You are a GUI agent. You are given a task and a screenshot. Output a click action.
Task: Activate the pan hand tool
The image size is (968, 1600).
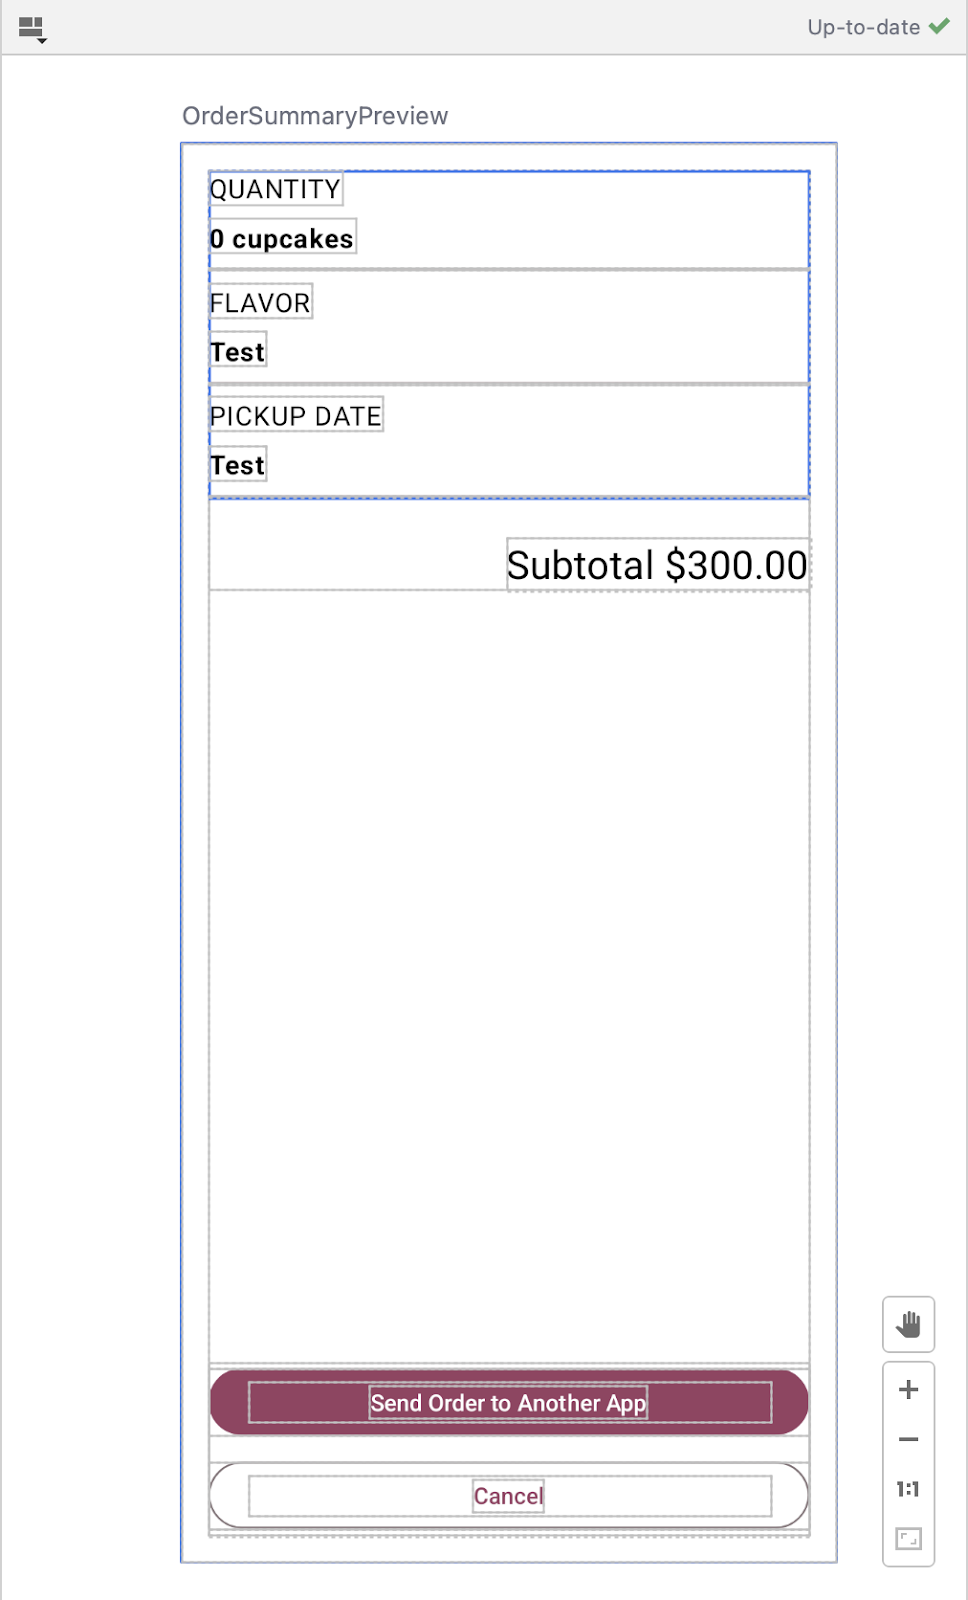pyautogui.click(x=908, y=1325)
